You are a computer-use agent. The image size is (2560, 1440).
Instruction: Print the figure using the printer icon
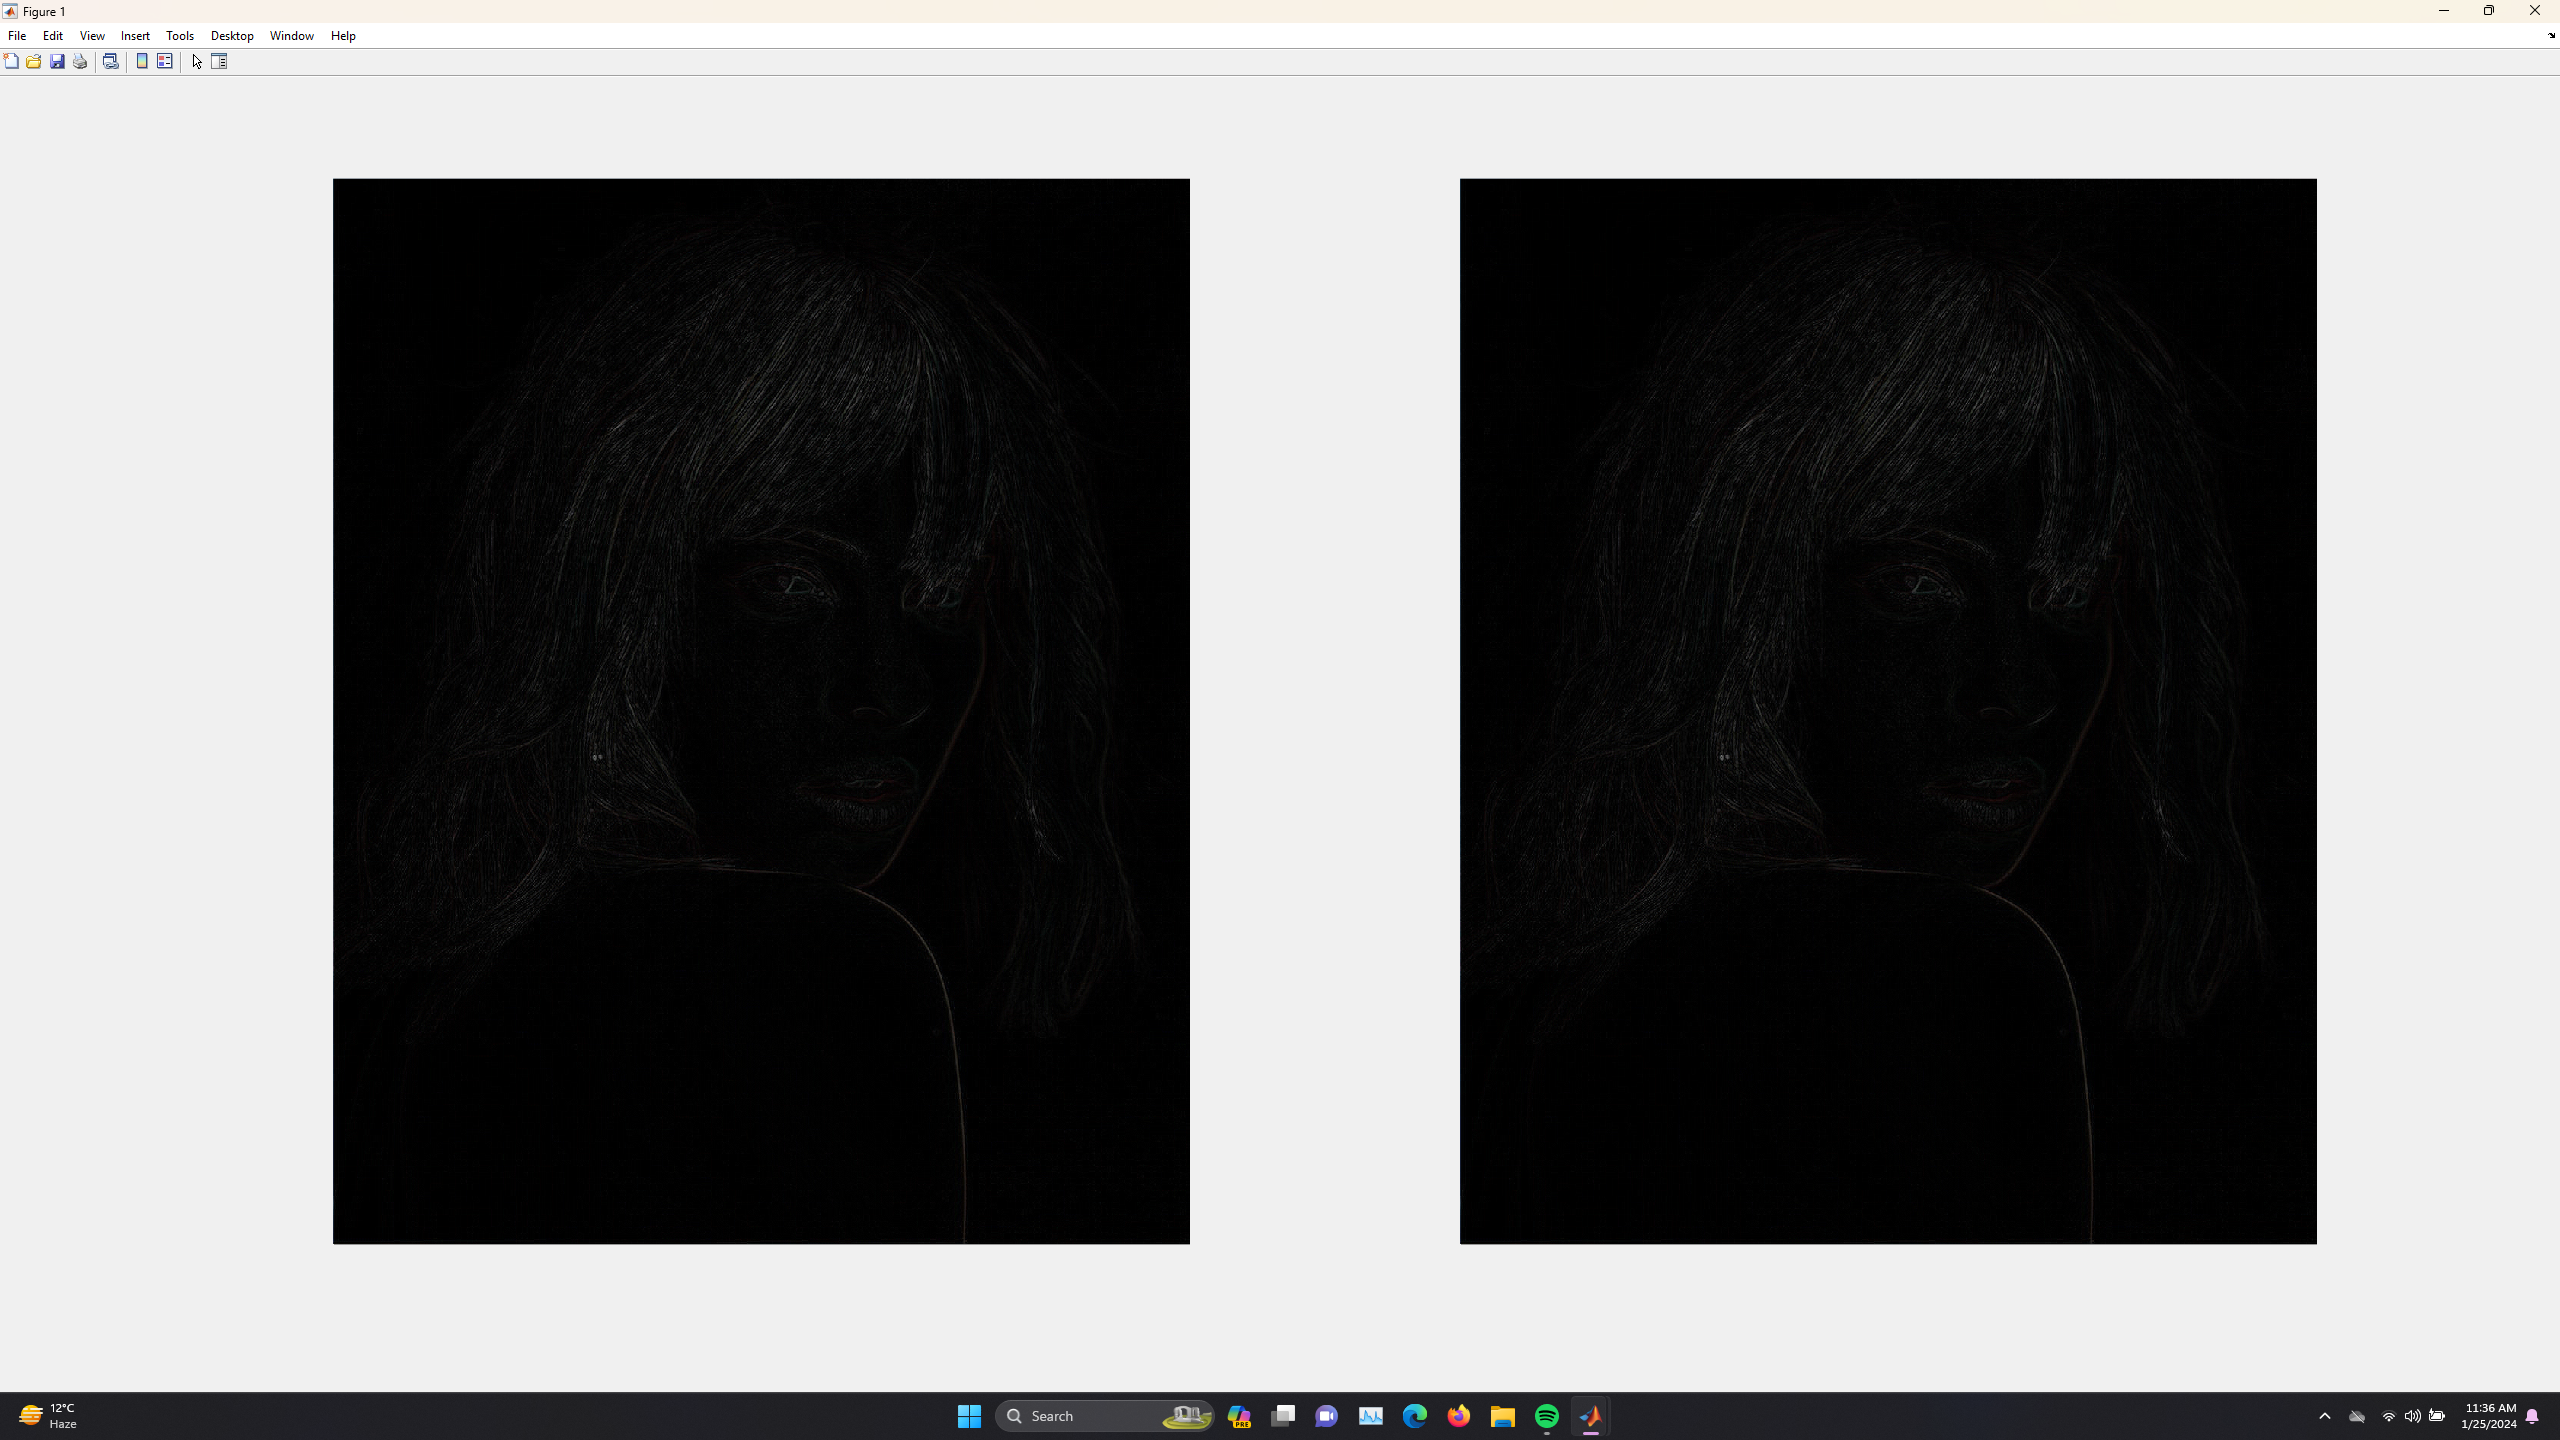tap(80, 61)
